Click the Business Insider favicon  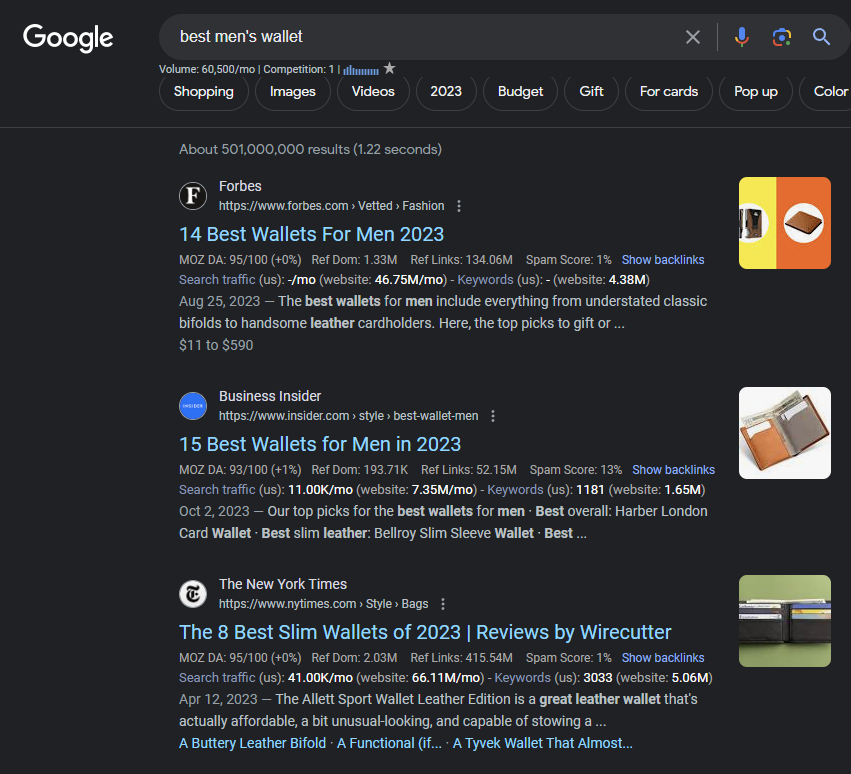193,405
